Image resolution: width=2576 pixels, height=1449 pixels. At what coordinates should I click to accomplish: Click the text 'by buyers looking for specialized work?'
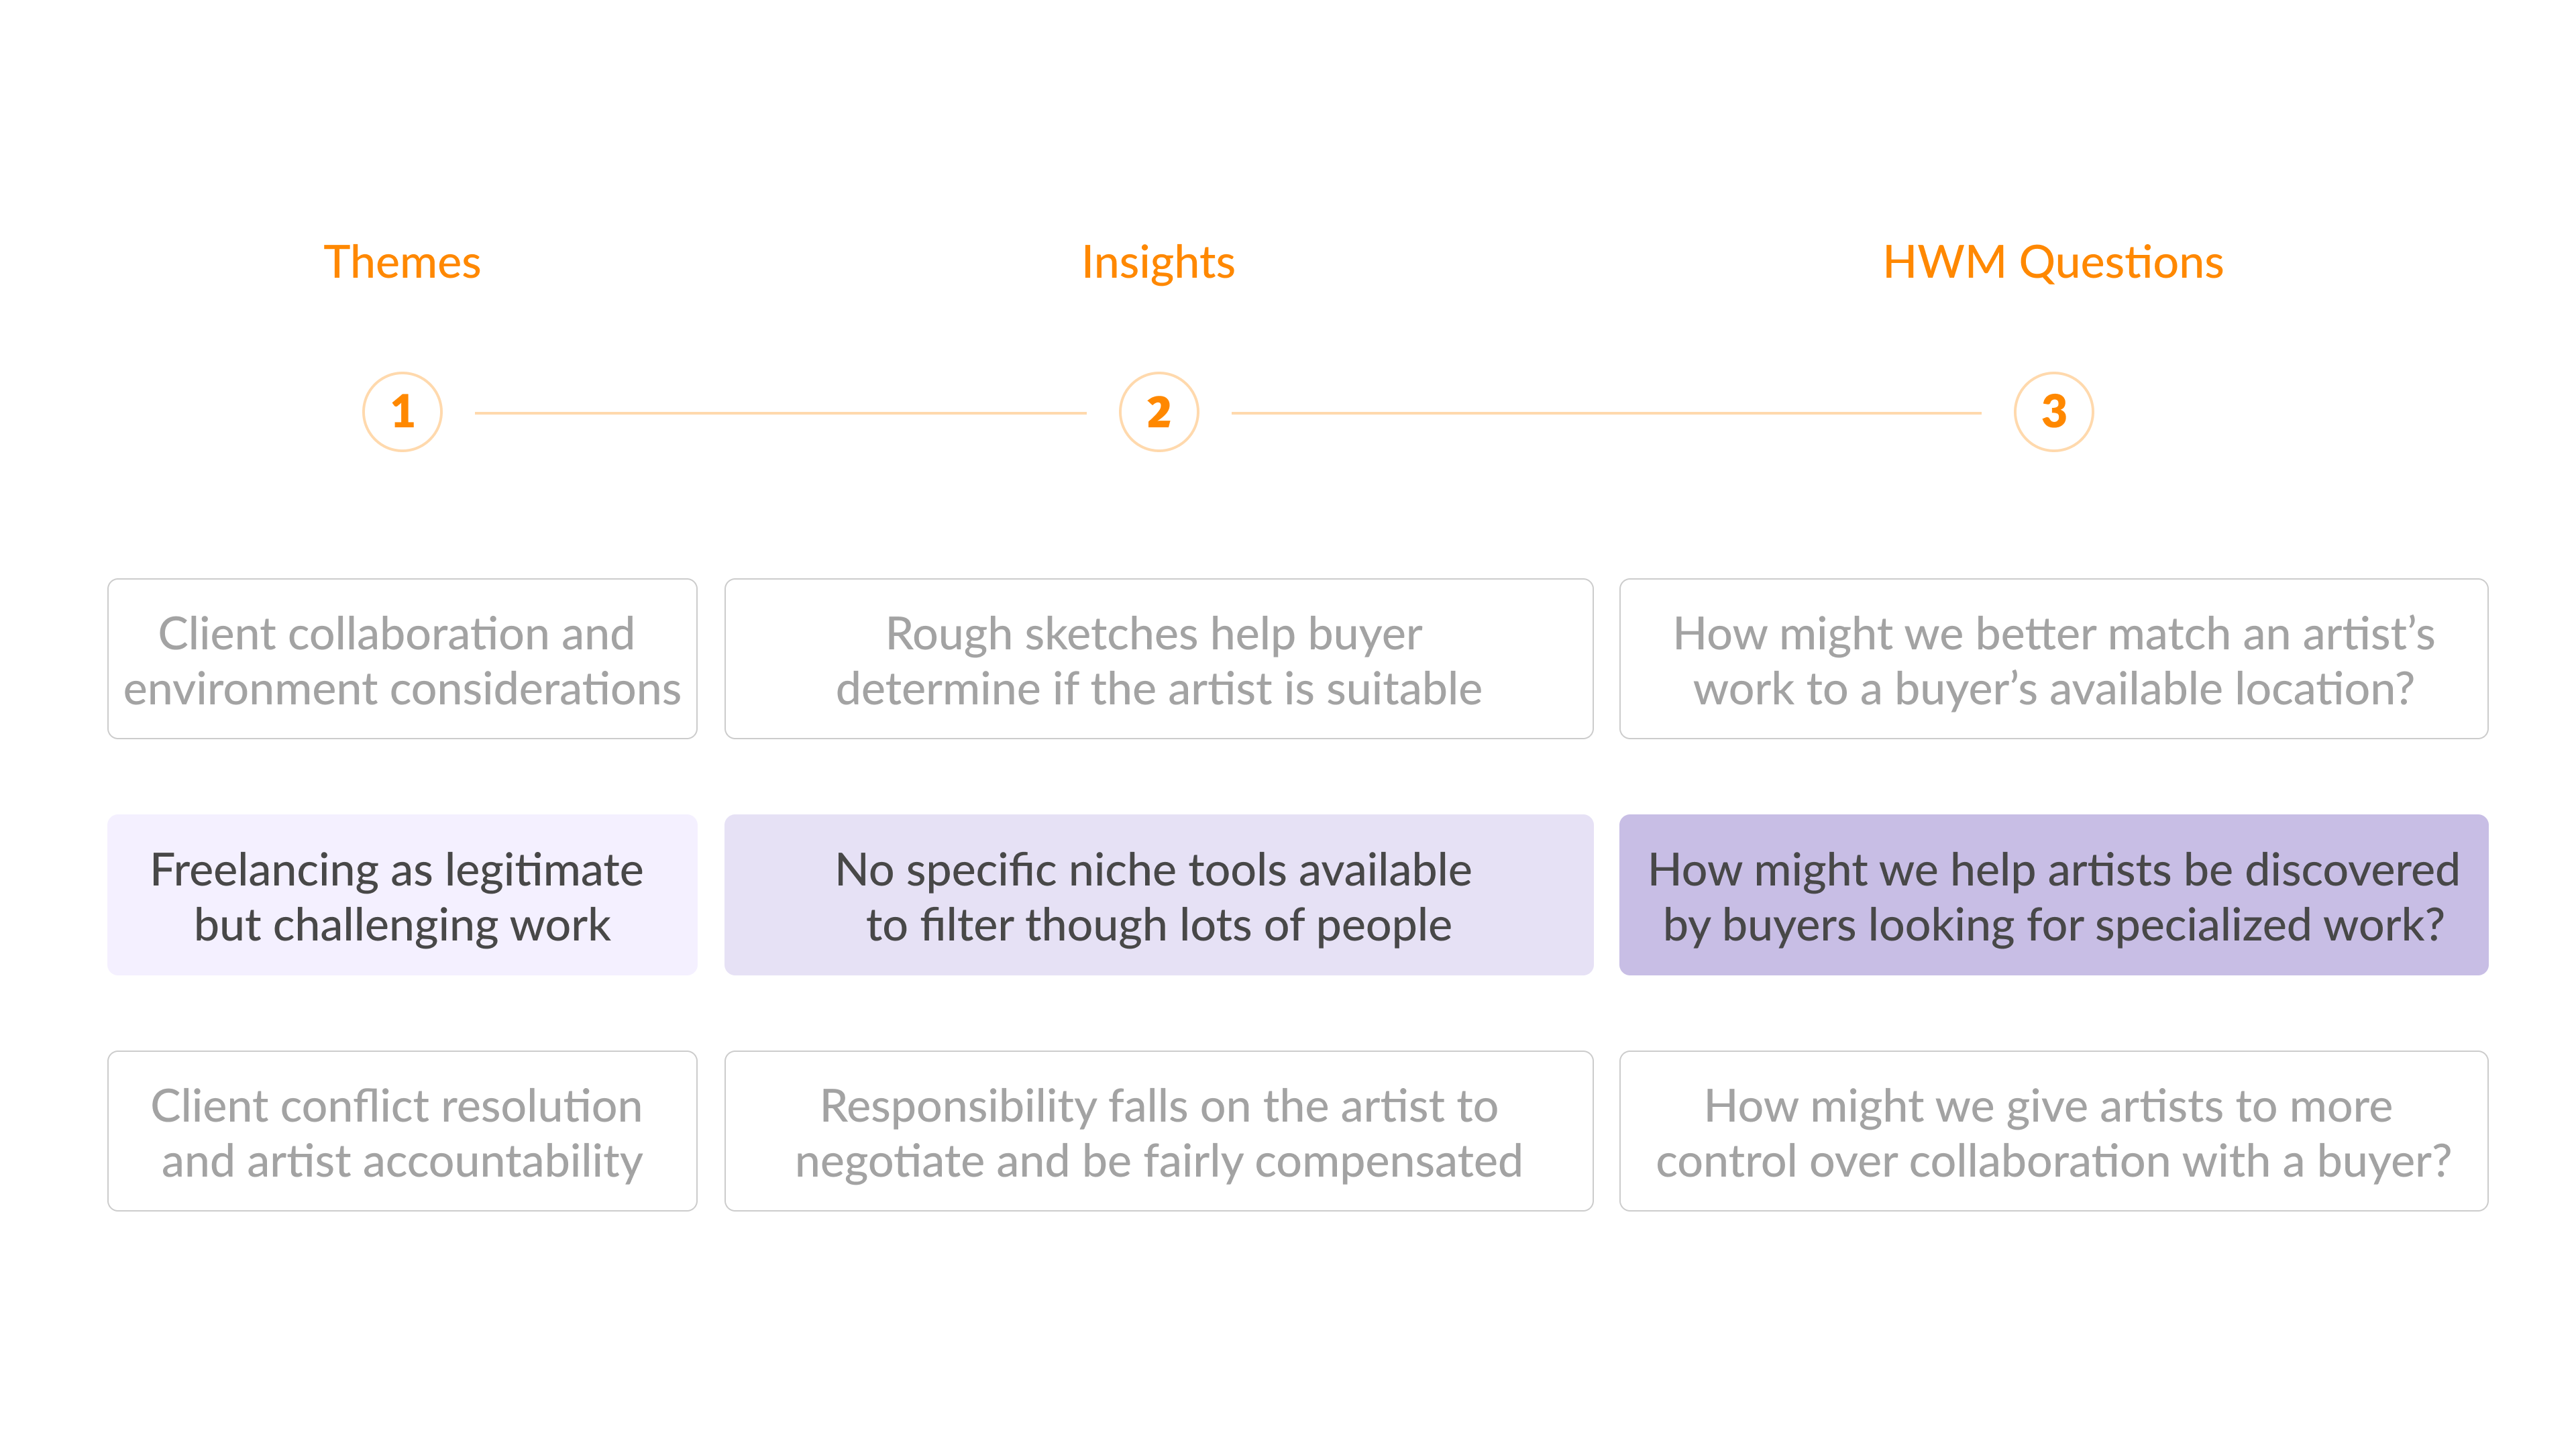point(2053,926)
